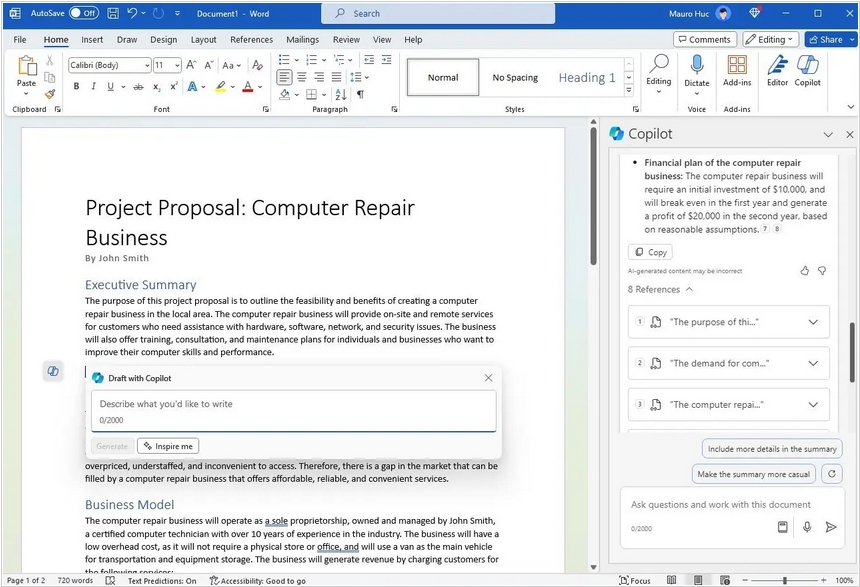Click the send arrow in Copilot chat
The width and height of the screenshot is (860, 587).
pos(830,527)
